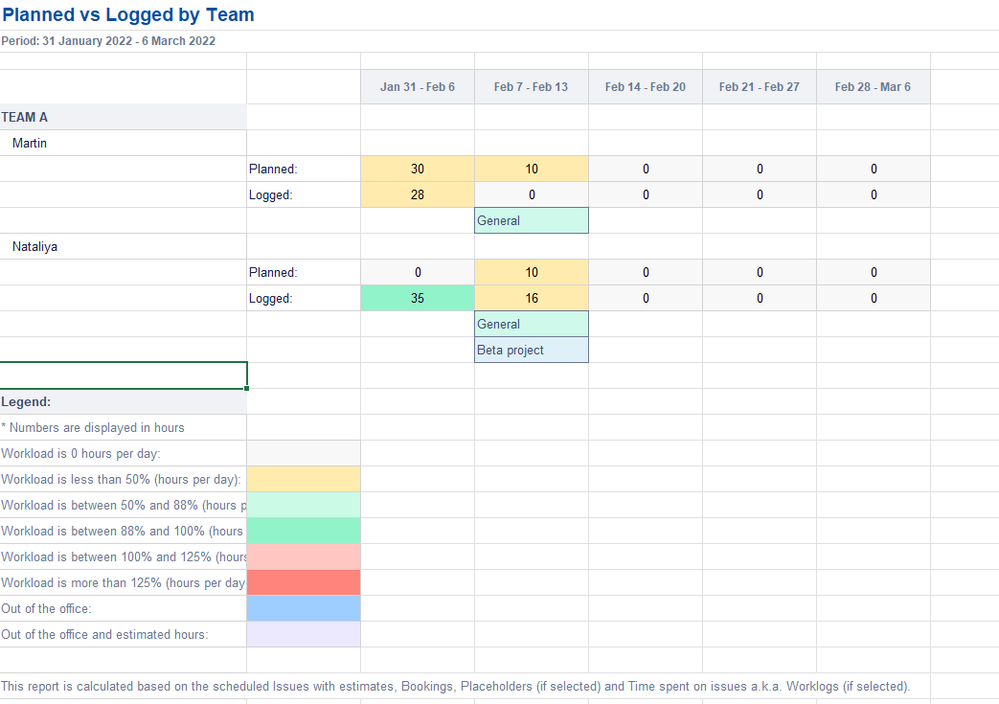999x704 pixels.
Task: Click 'Workload is between 100% and 125%' label
Action: point(123,557)
